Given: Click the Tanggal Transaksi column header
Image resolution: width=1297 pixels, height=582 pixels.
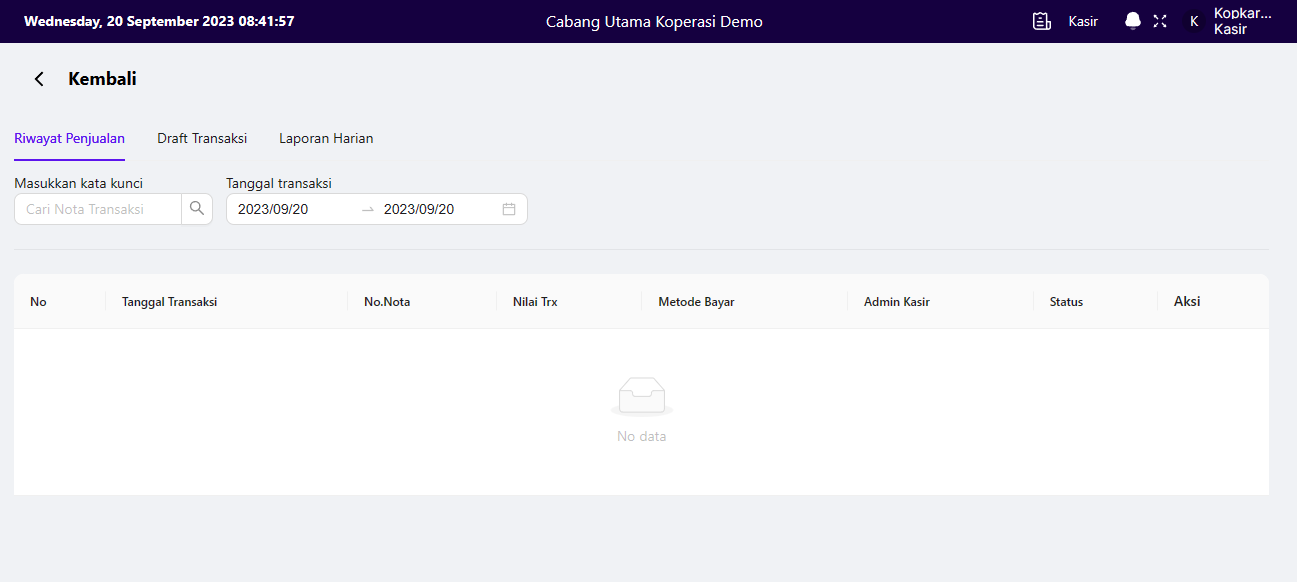Looking at the screenshot, I should (x=169, y=302).
